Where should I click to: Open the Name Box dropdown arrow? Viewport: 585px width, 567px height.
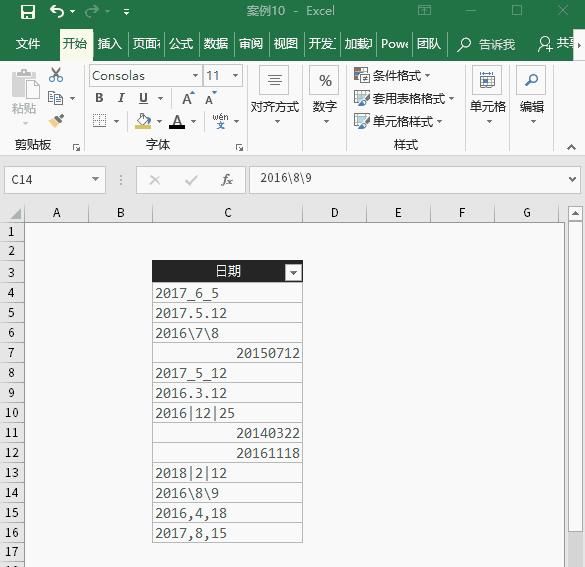pos(96,179)
